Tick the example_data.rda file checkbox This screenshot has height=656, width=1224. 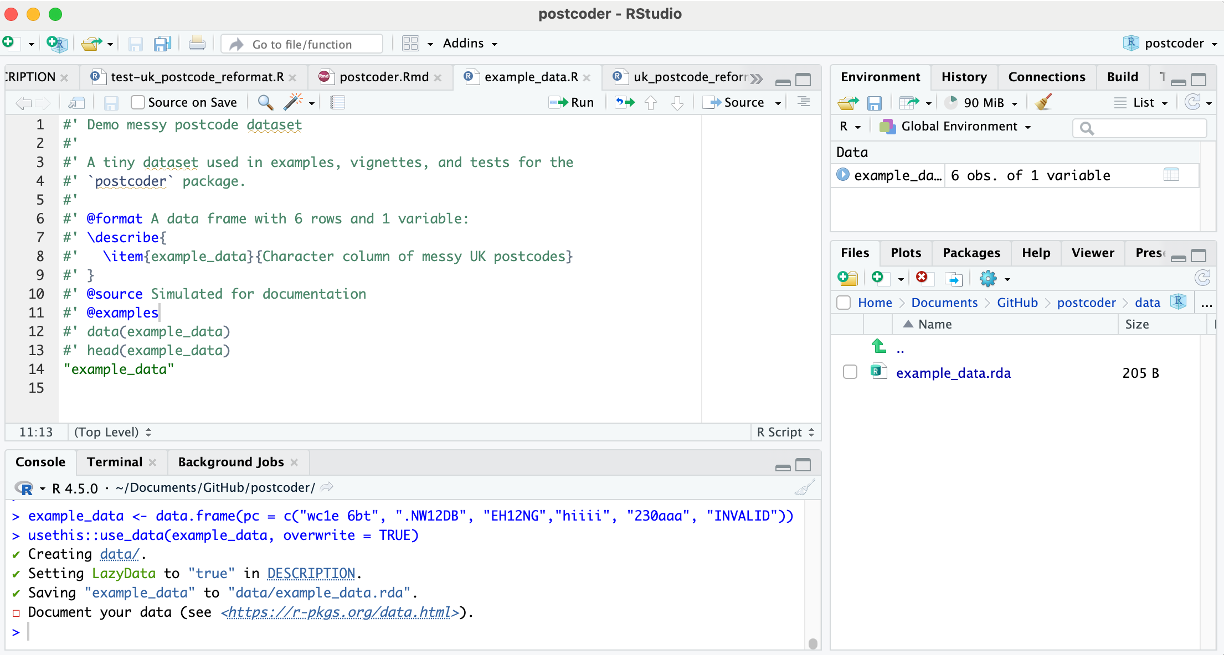pos(849,372)
